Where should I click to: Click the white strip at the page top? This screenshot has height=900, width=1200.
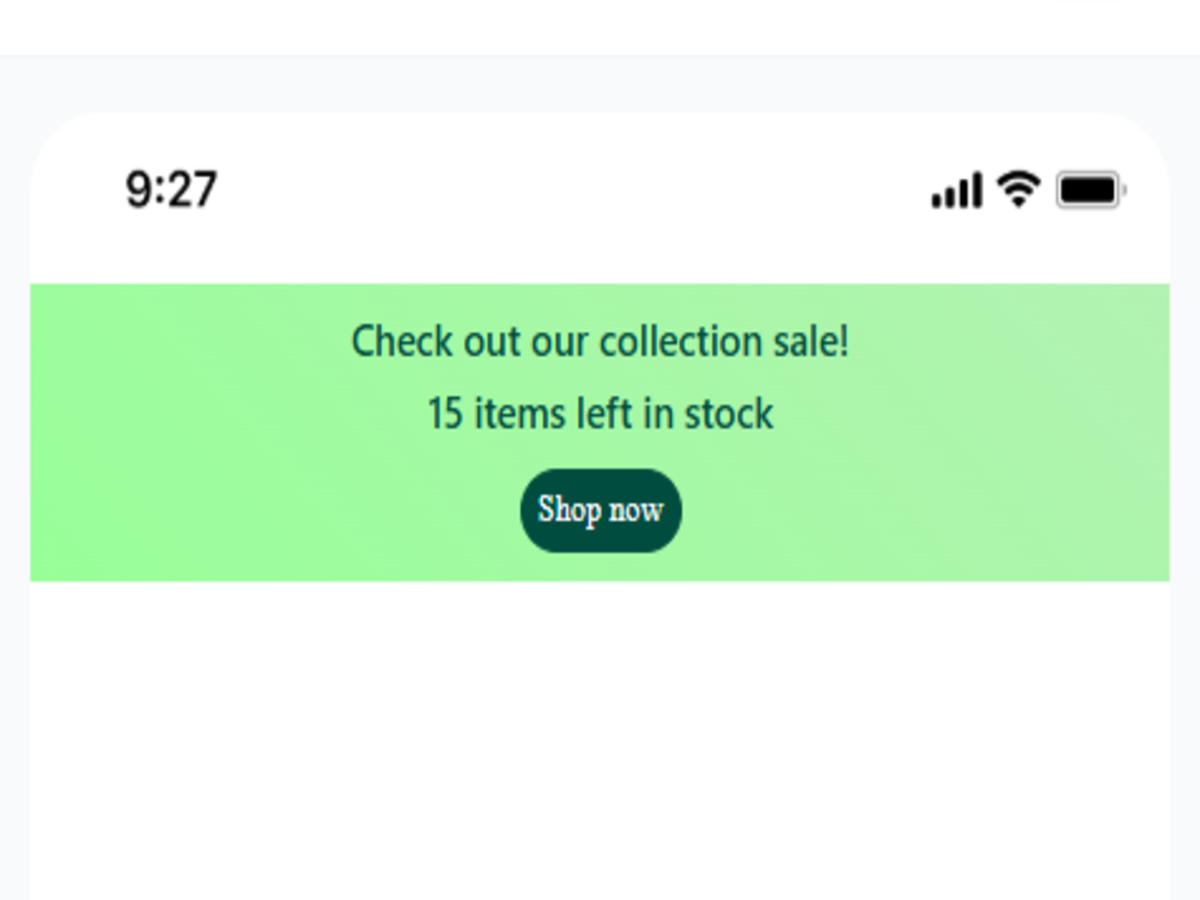600,27
